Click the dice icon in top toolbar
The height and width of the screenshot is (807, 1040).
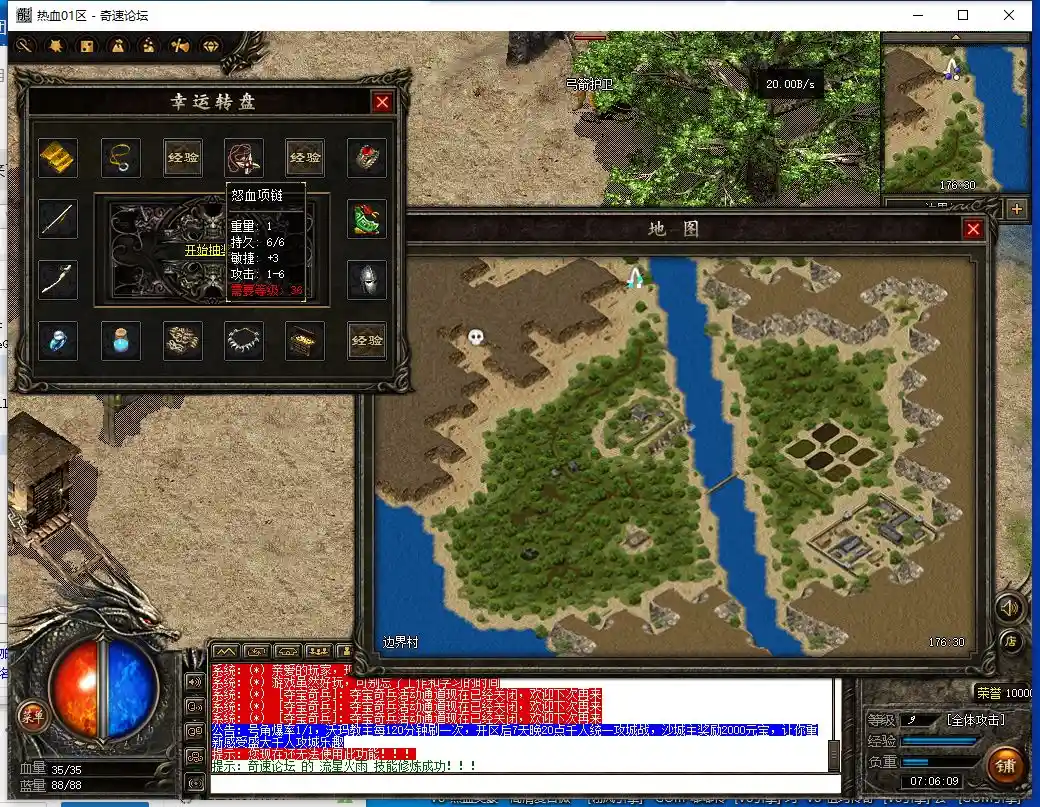[x=87, y=46]
